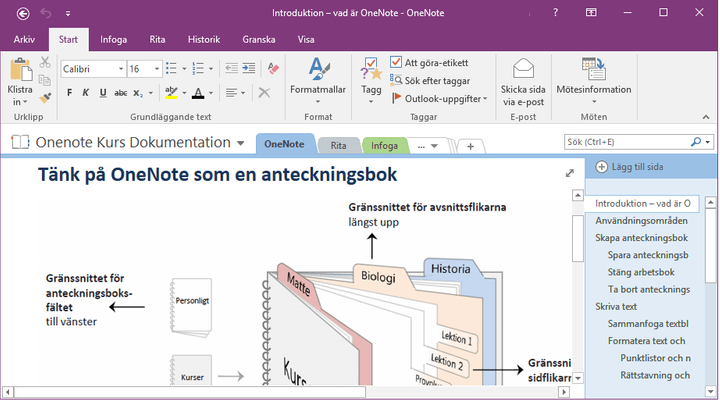Toggle full page view icon in title bar
The width and height of the screenshot is (720, 401).
pyautogui.click(x=591, y=13)
